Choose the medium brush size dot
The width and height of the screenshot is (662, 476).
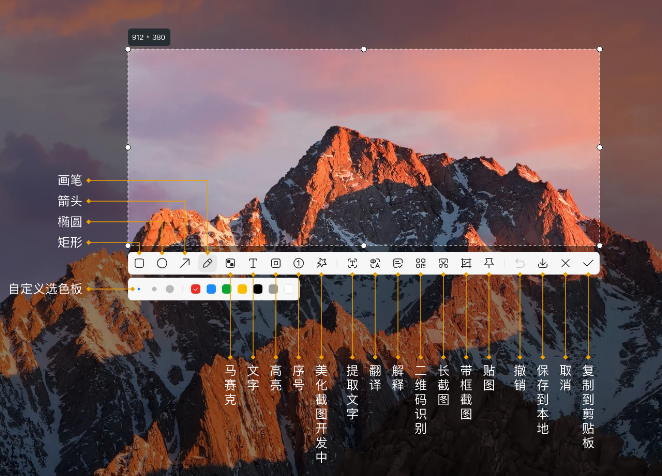(154, 289)
